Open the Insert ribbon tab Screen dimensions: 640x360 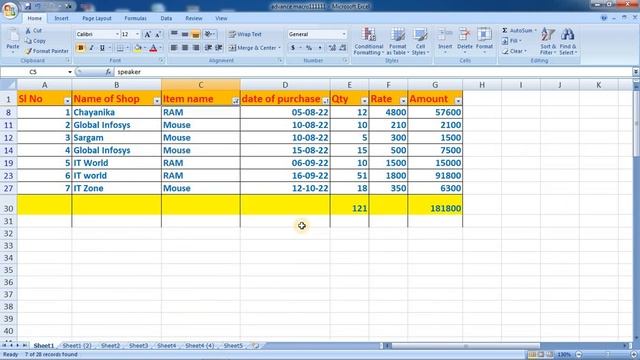tap(61, 18)
